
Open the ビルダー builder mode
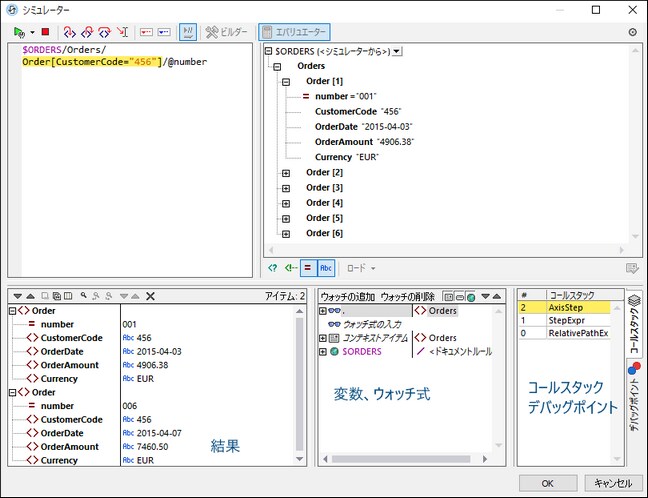227,32
